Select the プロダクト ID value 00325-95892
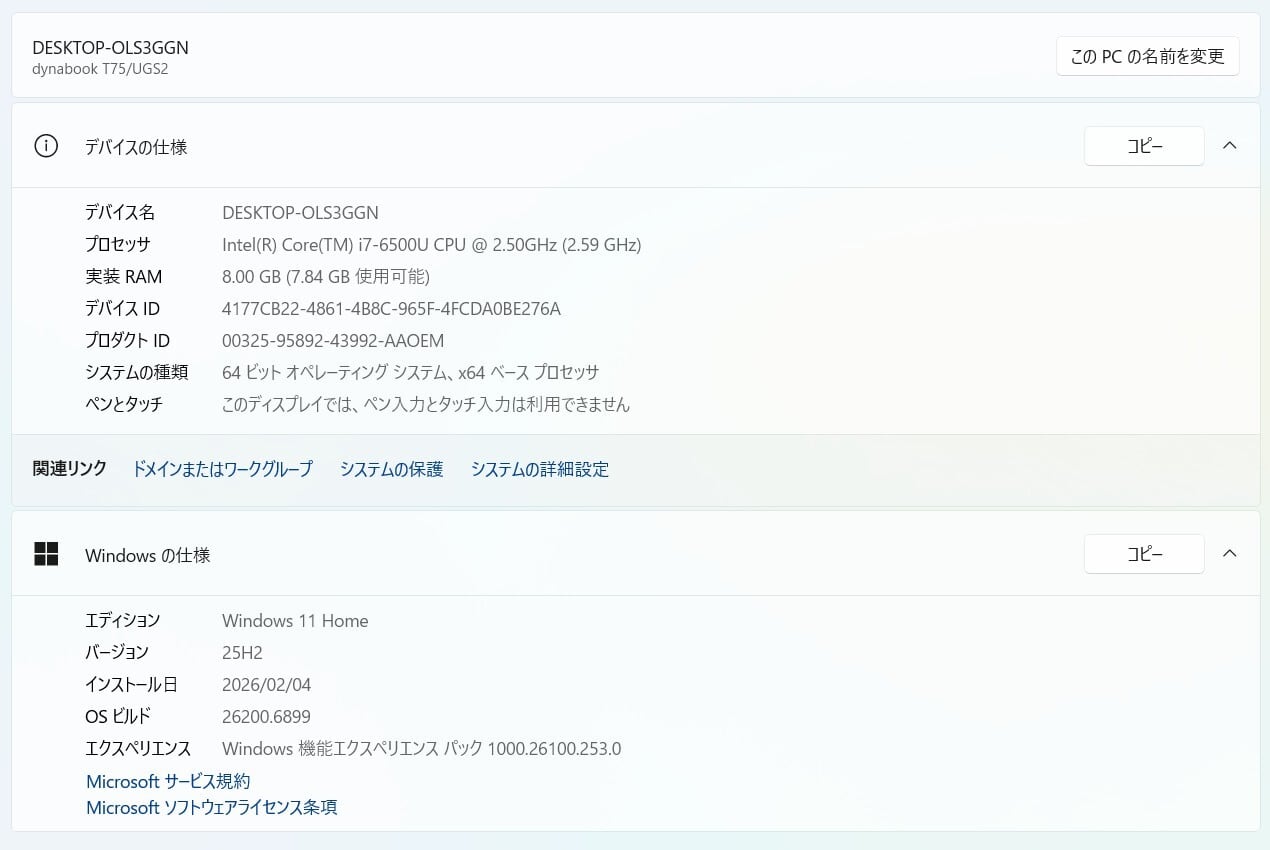This screenshot has width=1270, height=850. (333, 340)
